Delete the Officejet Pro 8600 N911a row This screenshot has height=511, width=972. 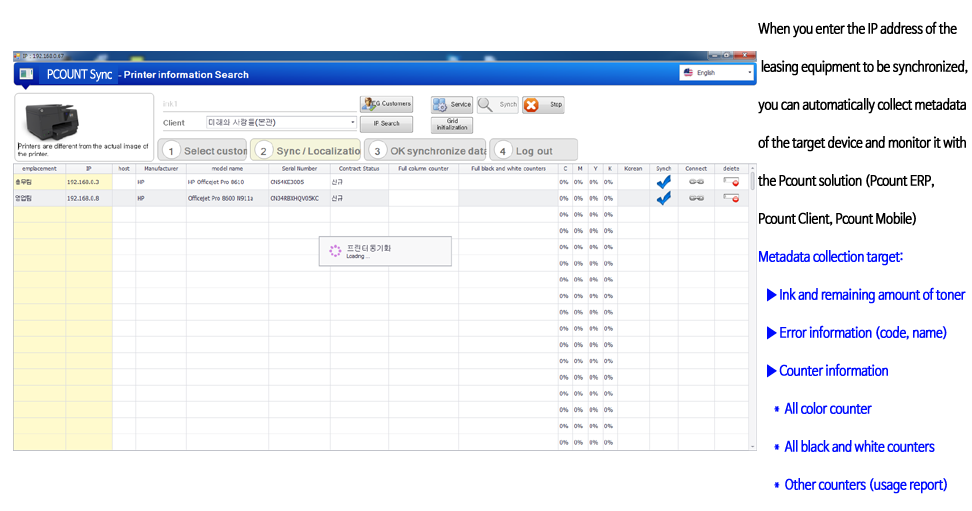tap(732, 198)
